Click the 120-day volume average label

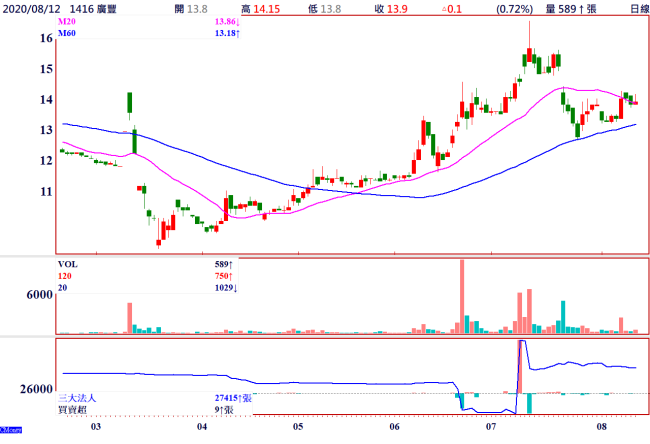[65, 276]
